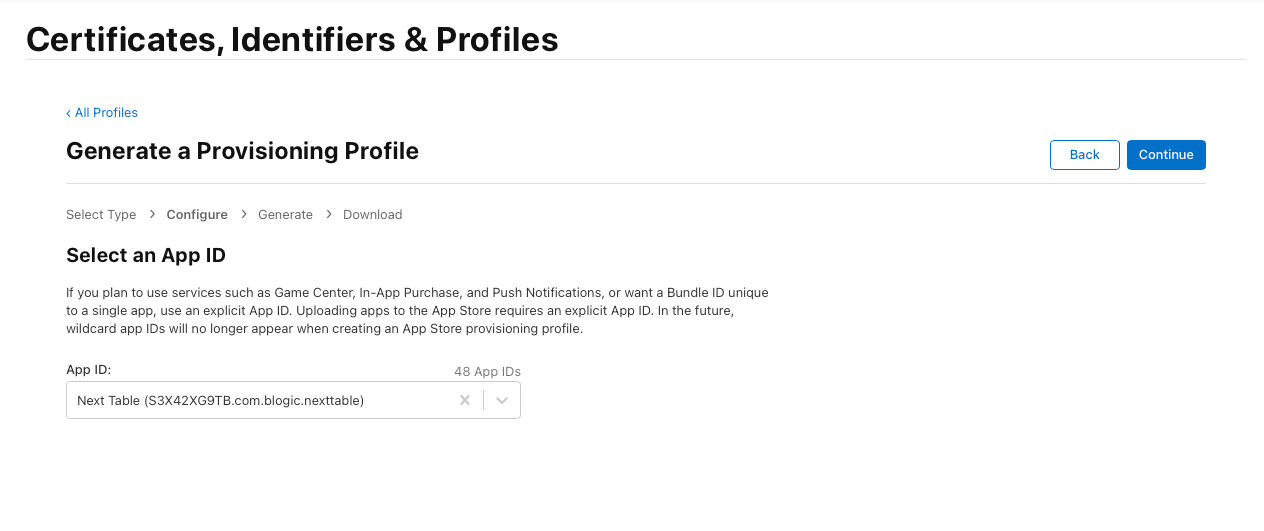Select the Generate breadcrumb step
Screen dimensions: 1264x531
click(285, 214)
